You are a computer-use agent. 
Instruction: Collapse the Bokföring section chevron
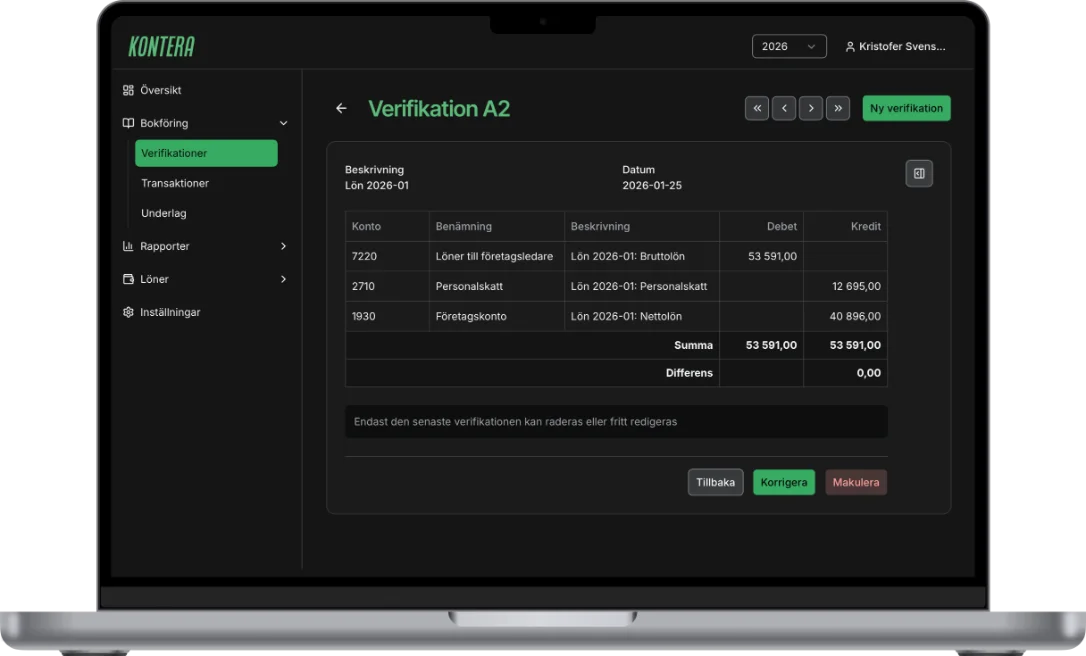point(283,123)
